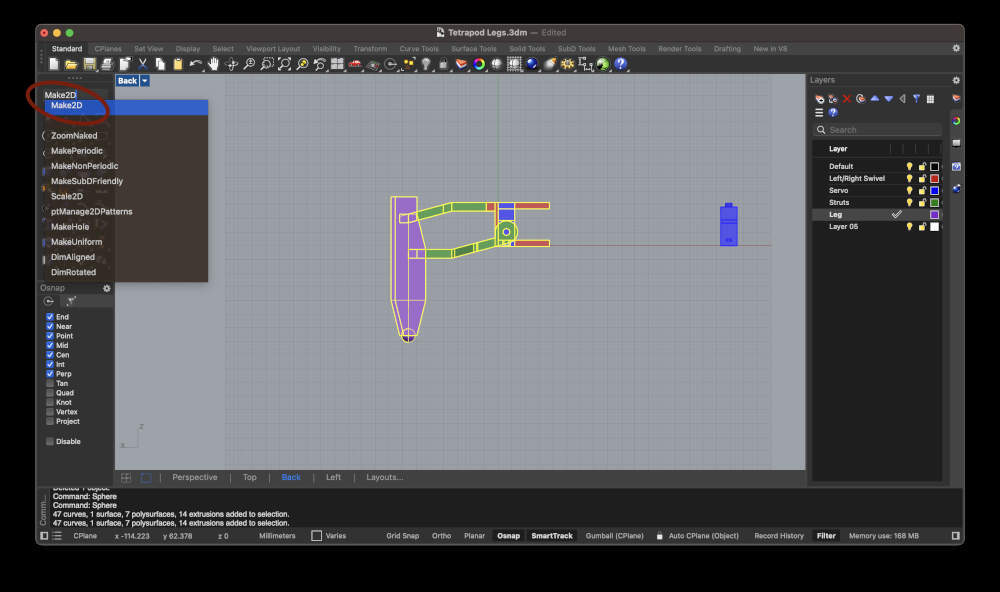Open the Layers panel gear menu
This screenshot has height=592, width=1000.
point(956,80)
